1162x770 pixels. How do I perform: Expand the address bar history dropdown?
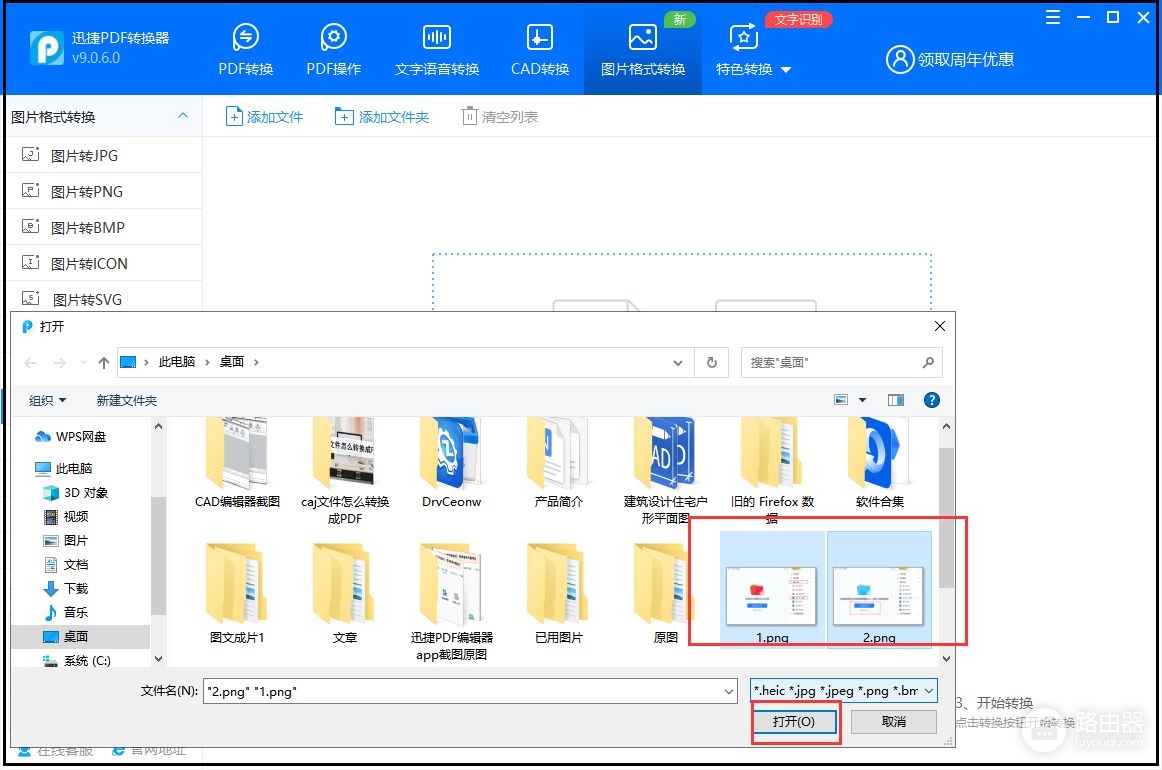pos(677,362)
